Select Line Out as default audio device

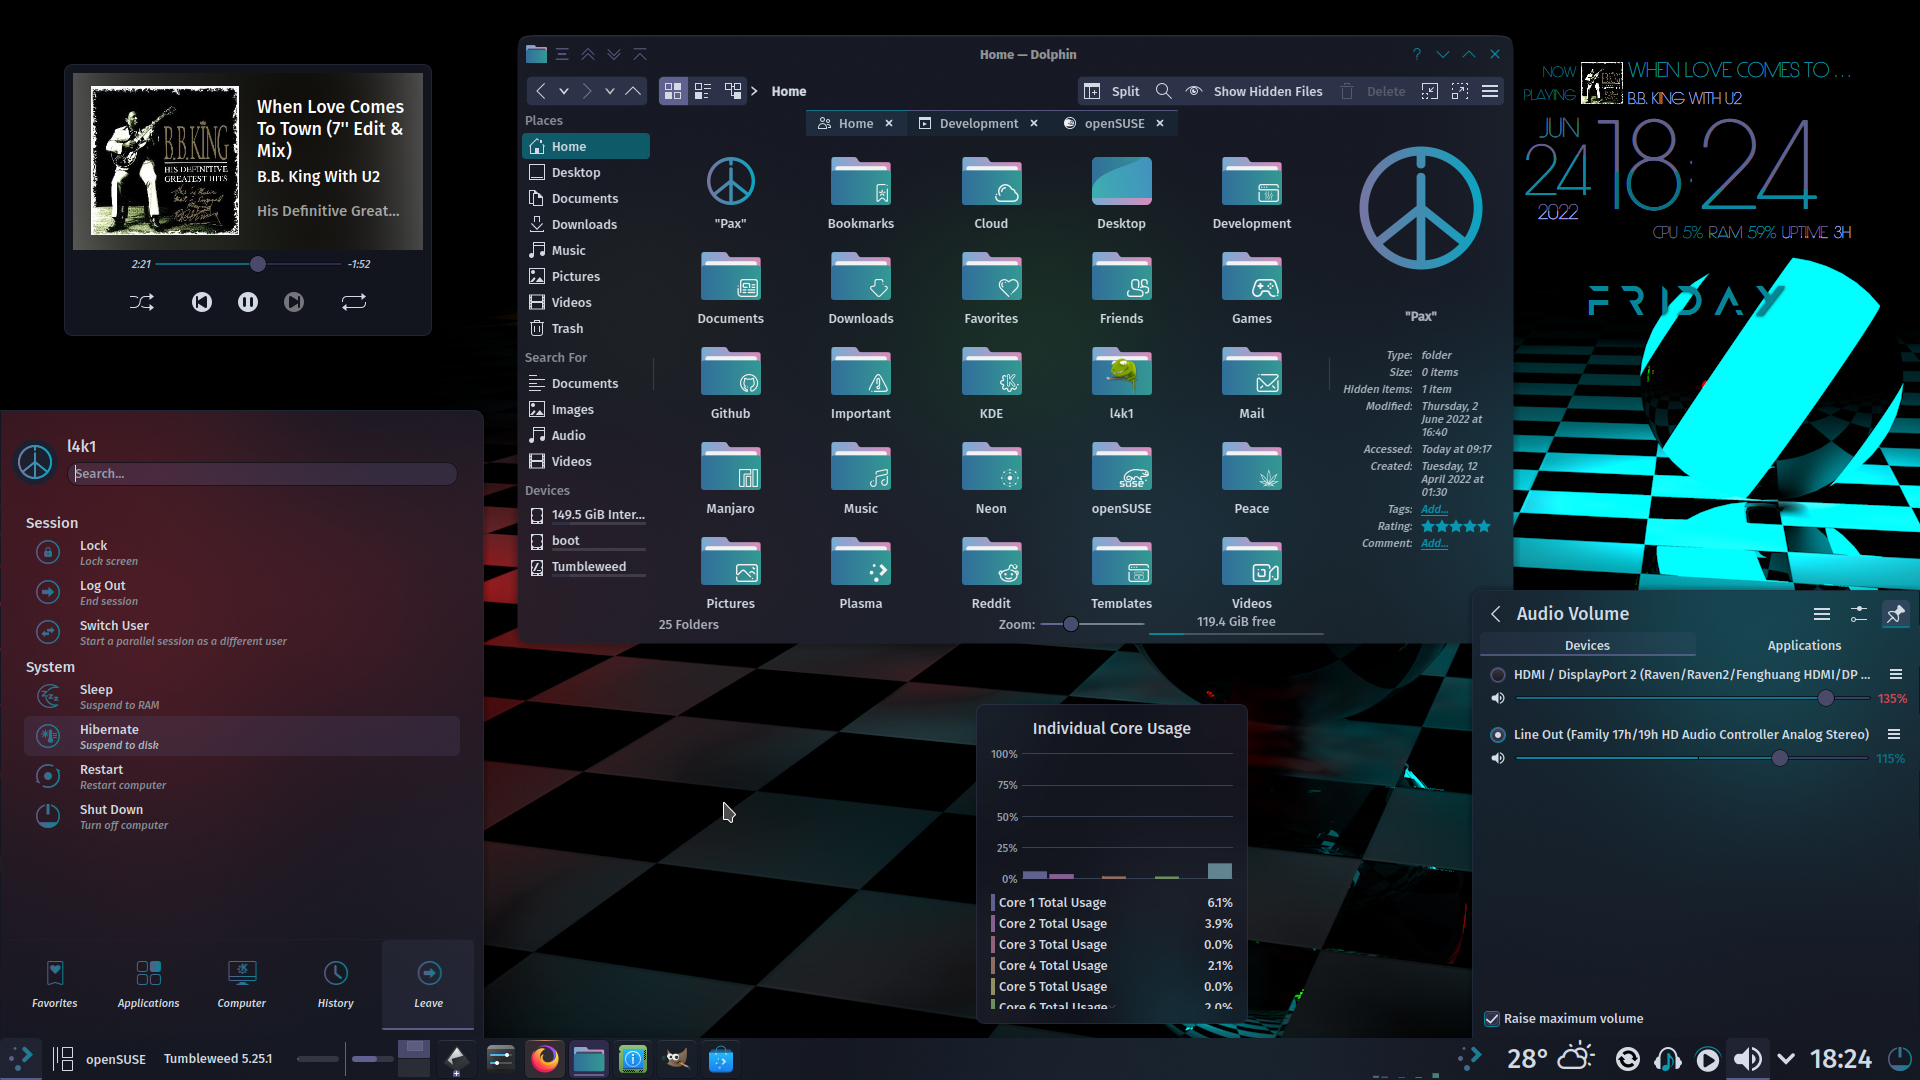[1498, 735]
